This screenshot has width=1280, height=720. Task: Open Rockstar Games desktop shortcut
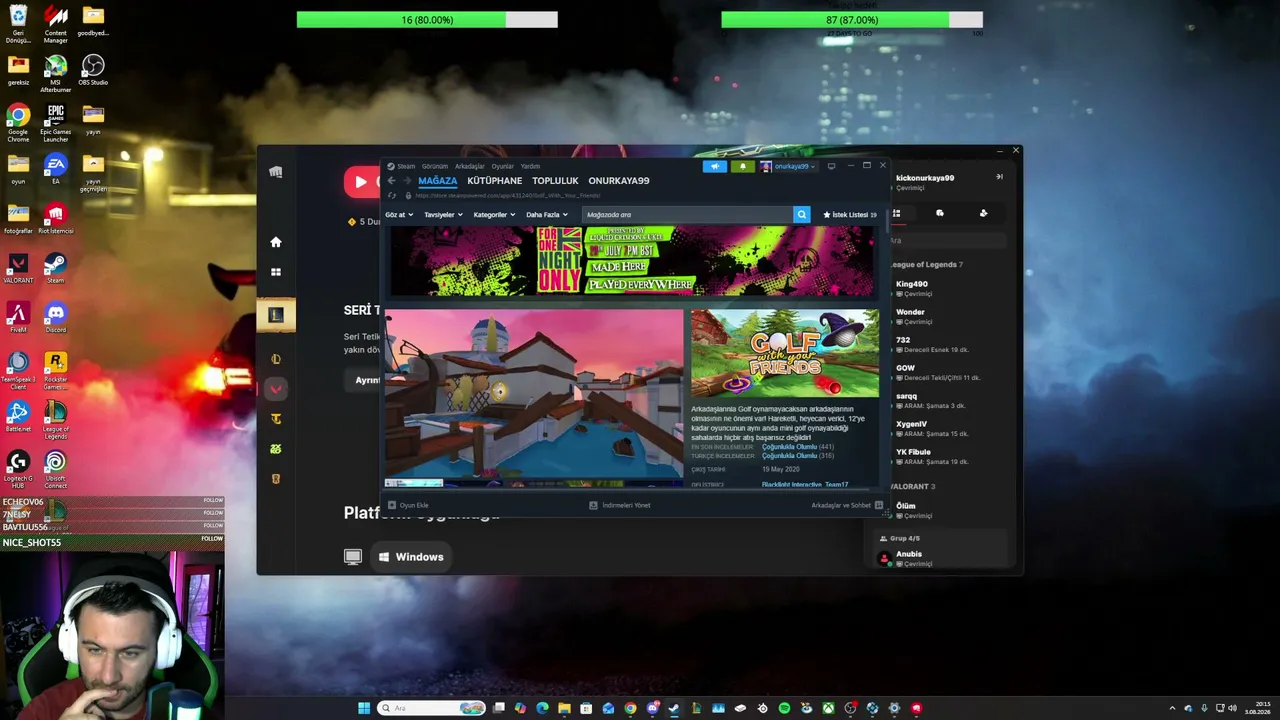click(x=56, y=371)
